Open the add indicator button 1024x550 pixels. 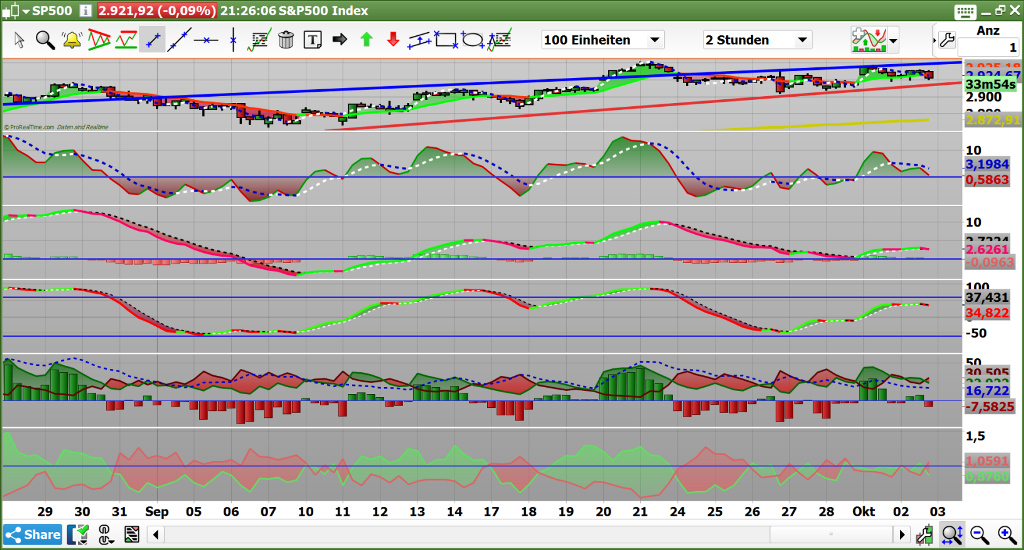click(x=868, y=40)
